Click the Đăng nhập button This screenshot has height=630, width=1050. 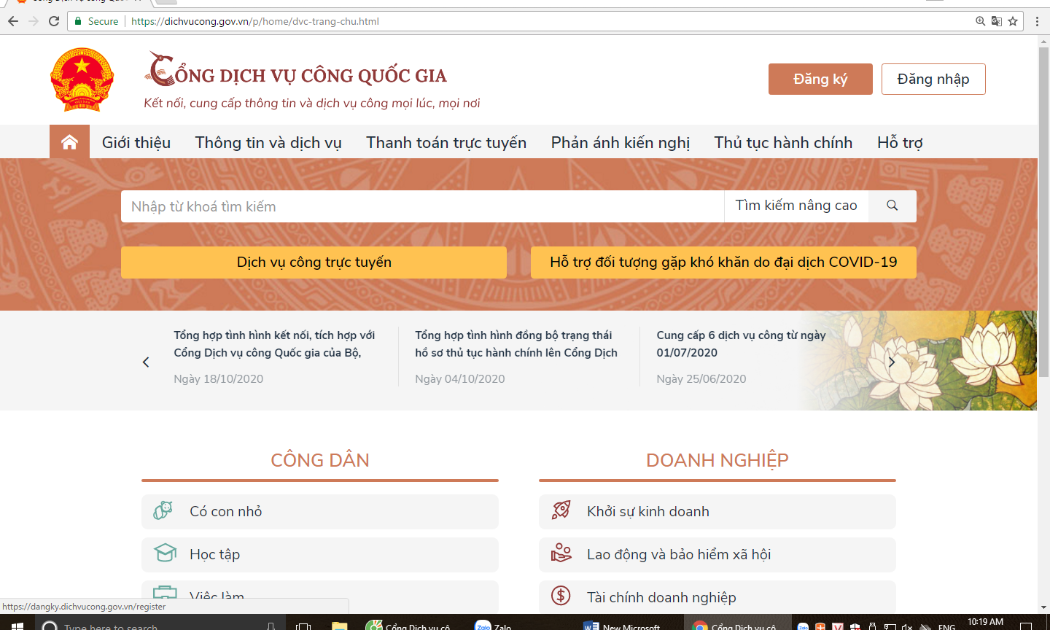tap(933, 79)
